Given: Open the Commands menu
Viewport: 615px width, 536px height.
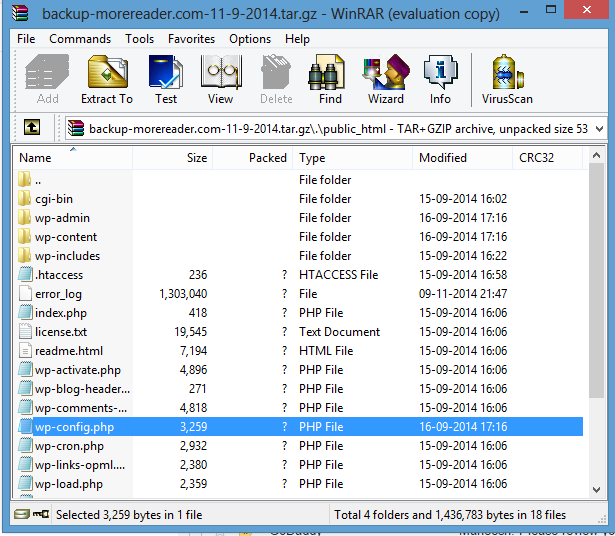Looking at the screenshot, I should pyautogui.click(x=80, y=39).
